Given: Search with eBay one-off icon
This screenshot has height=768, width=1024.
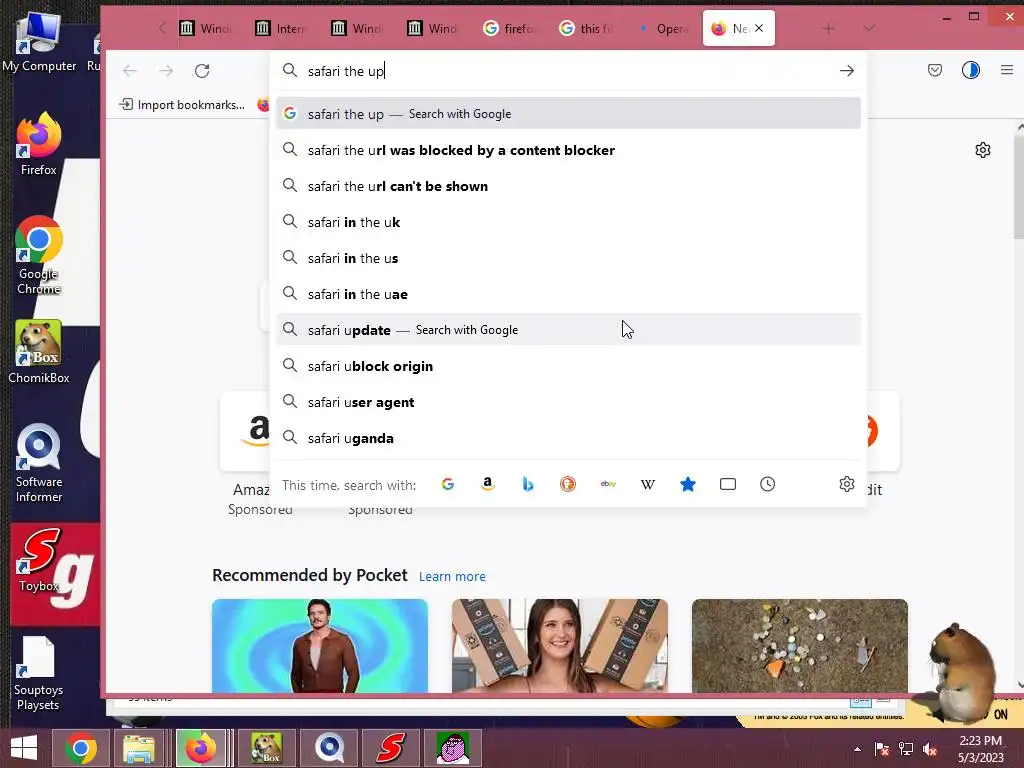Looking at the screenshot, I should (x=608, y=485).
